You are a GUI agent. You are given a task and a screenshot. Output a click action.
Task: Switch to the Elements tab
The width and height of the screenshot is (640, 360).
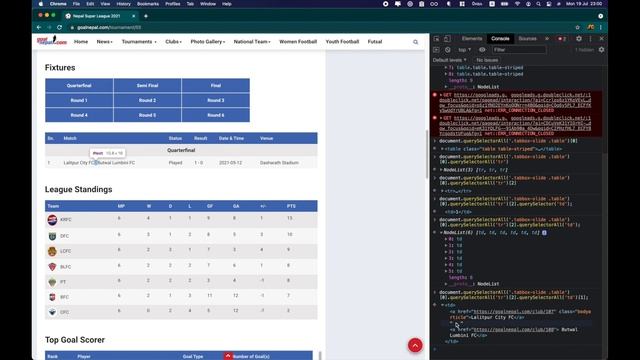[472, 39]
